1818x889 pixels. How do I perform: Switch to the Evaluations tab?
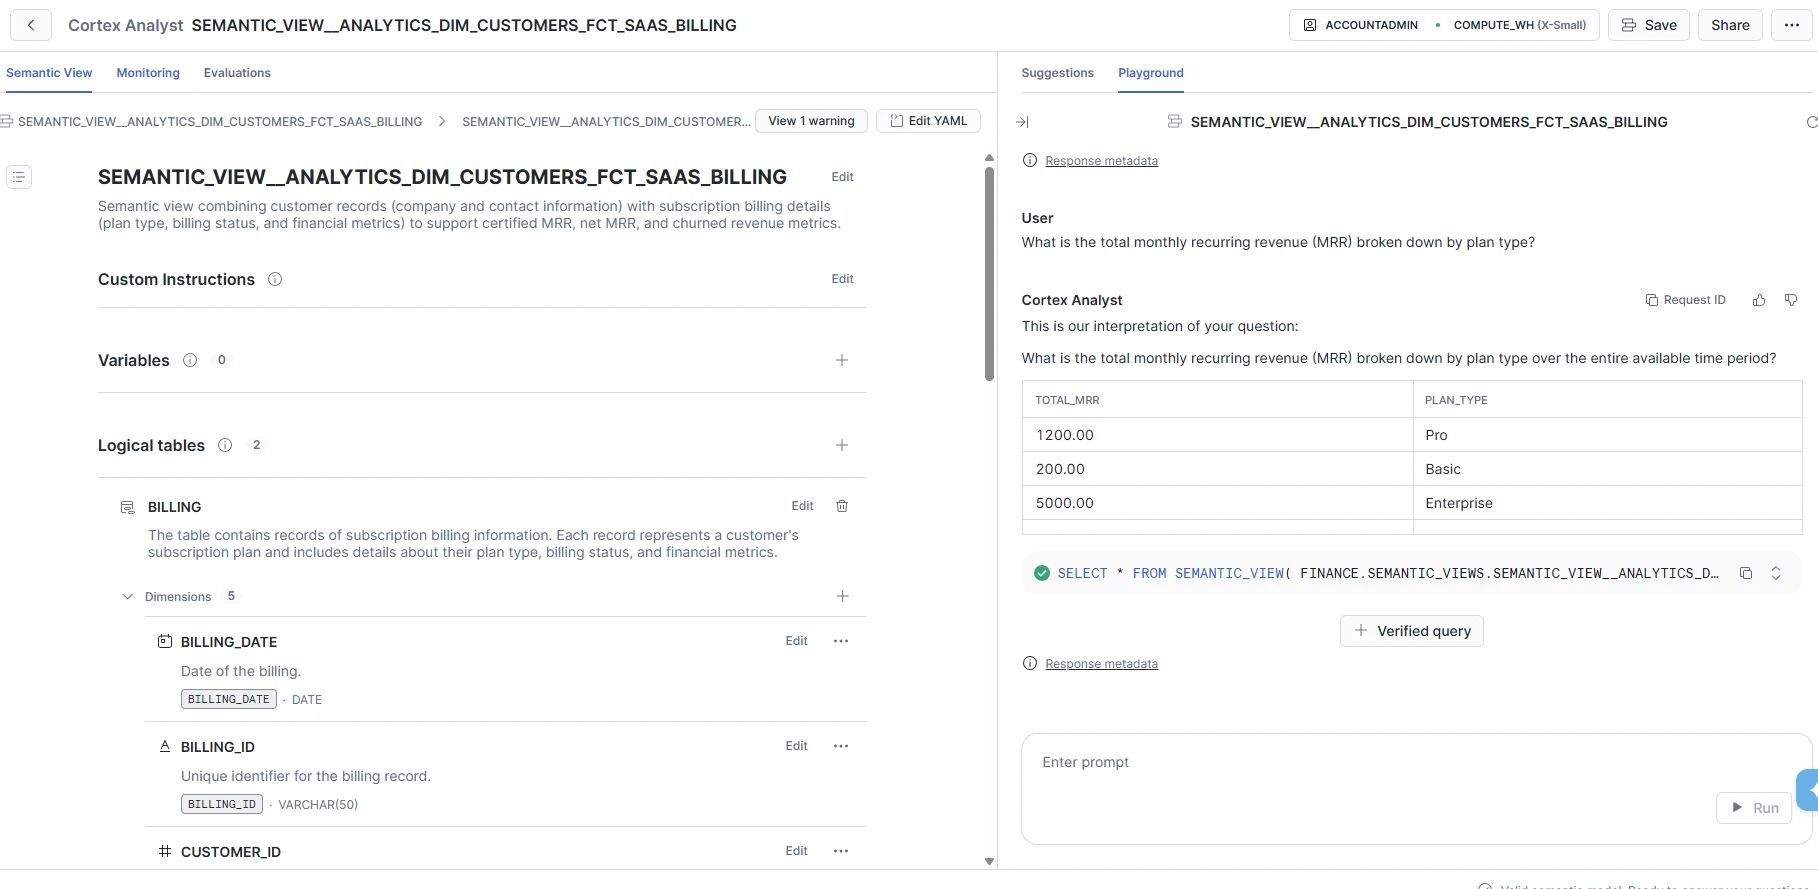coord(237,73)
